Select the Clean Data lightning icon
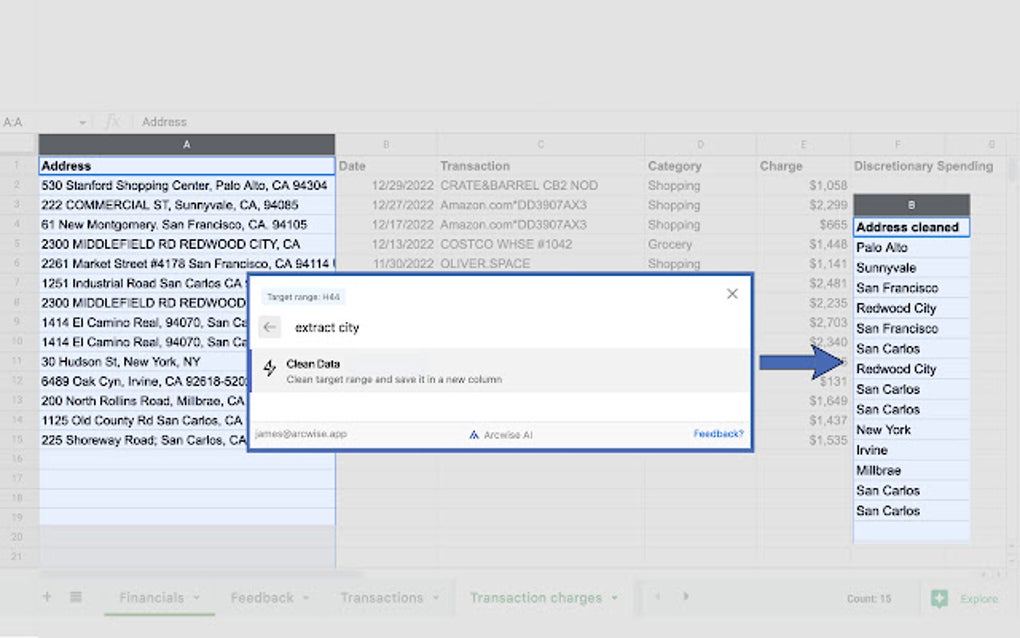 point(270,367)
